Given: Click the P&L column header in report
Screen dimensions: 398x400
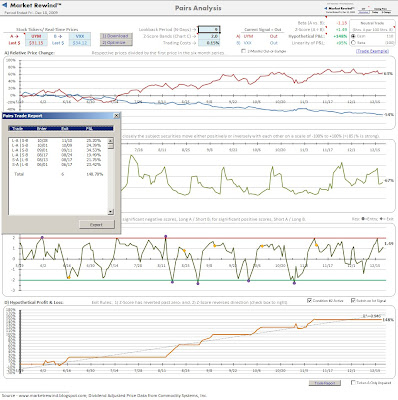Looking at the screenshot, I should pos(89,128).
